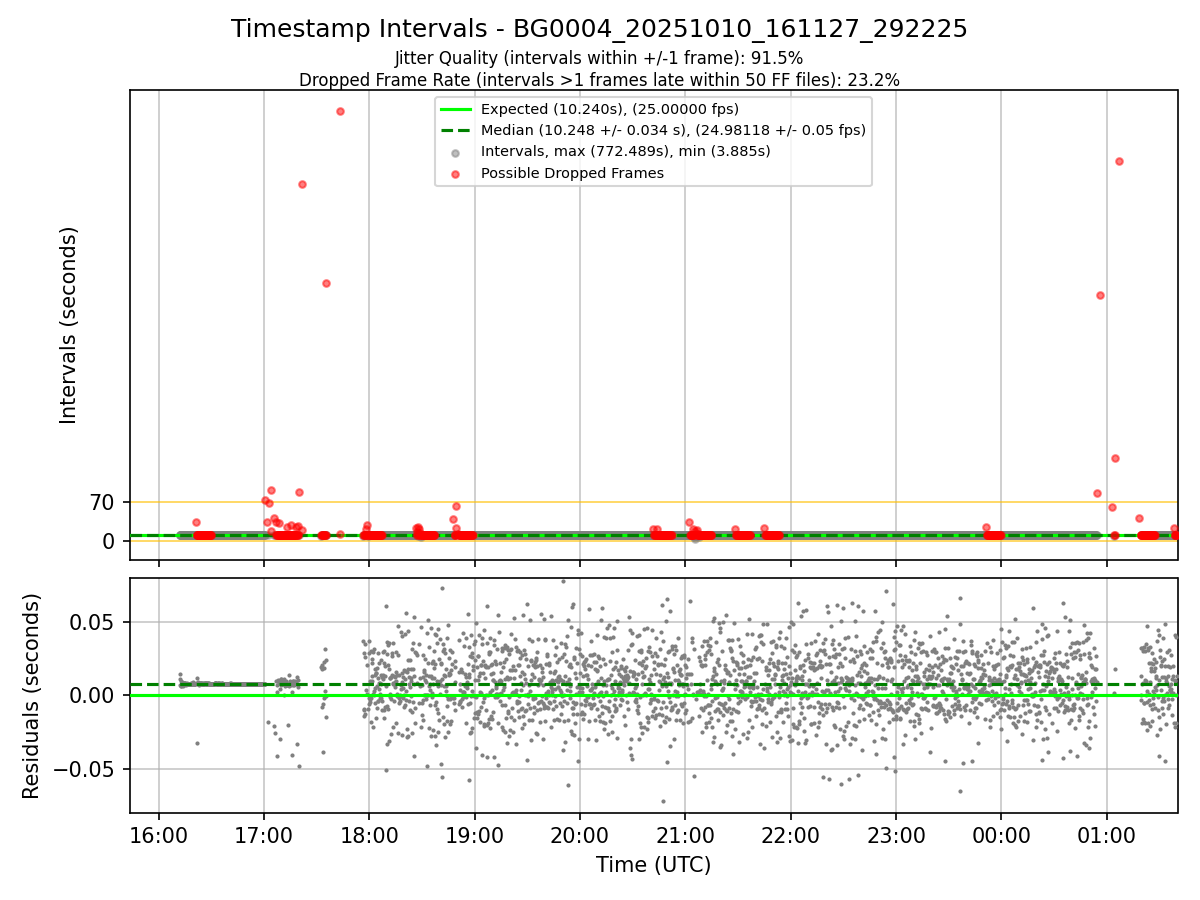Click the 21:00 x-axis tick label
Screen dimensions: 1200x900
[685, 835]
